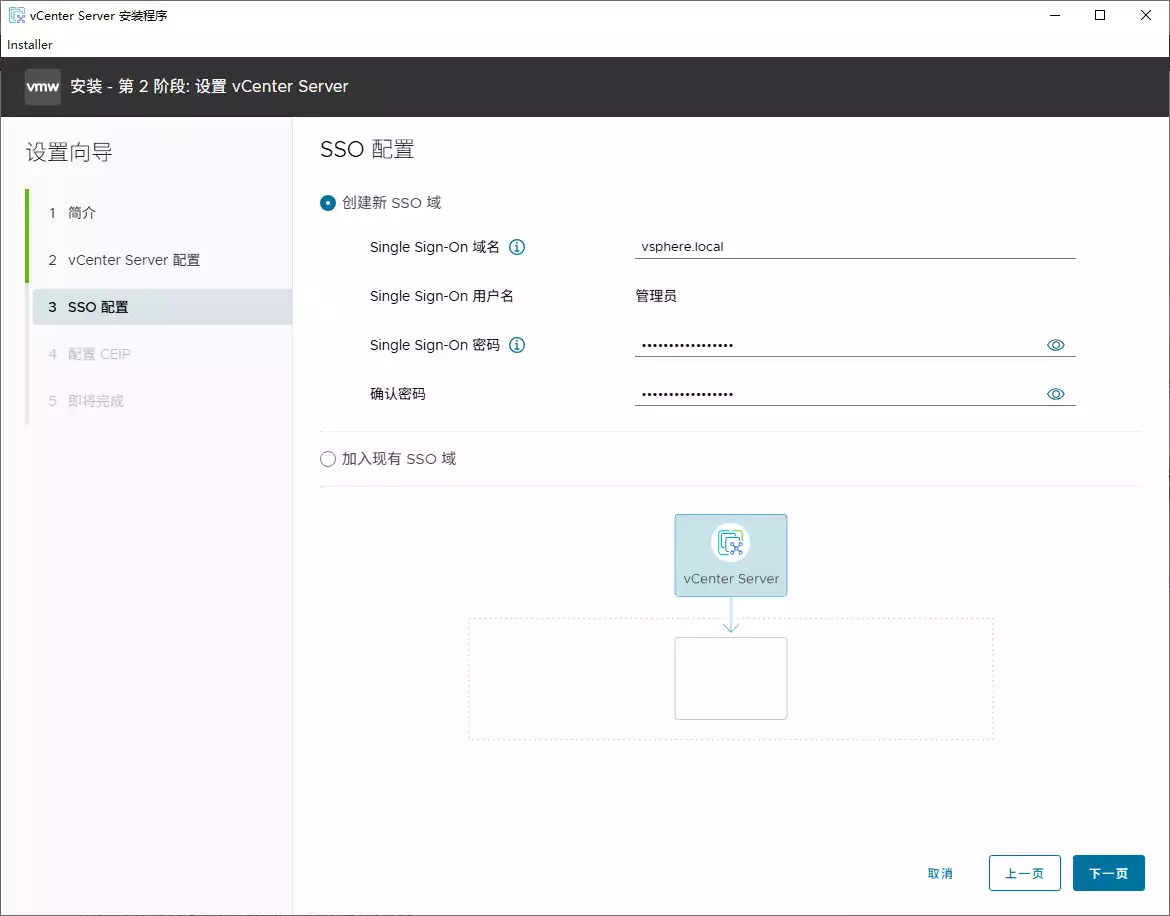This screenshot has width=1170, height=916.
Task: Click the 管理员 username text
Action: coord(656,296)
